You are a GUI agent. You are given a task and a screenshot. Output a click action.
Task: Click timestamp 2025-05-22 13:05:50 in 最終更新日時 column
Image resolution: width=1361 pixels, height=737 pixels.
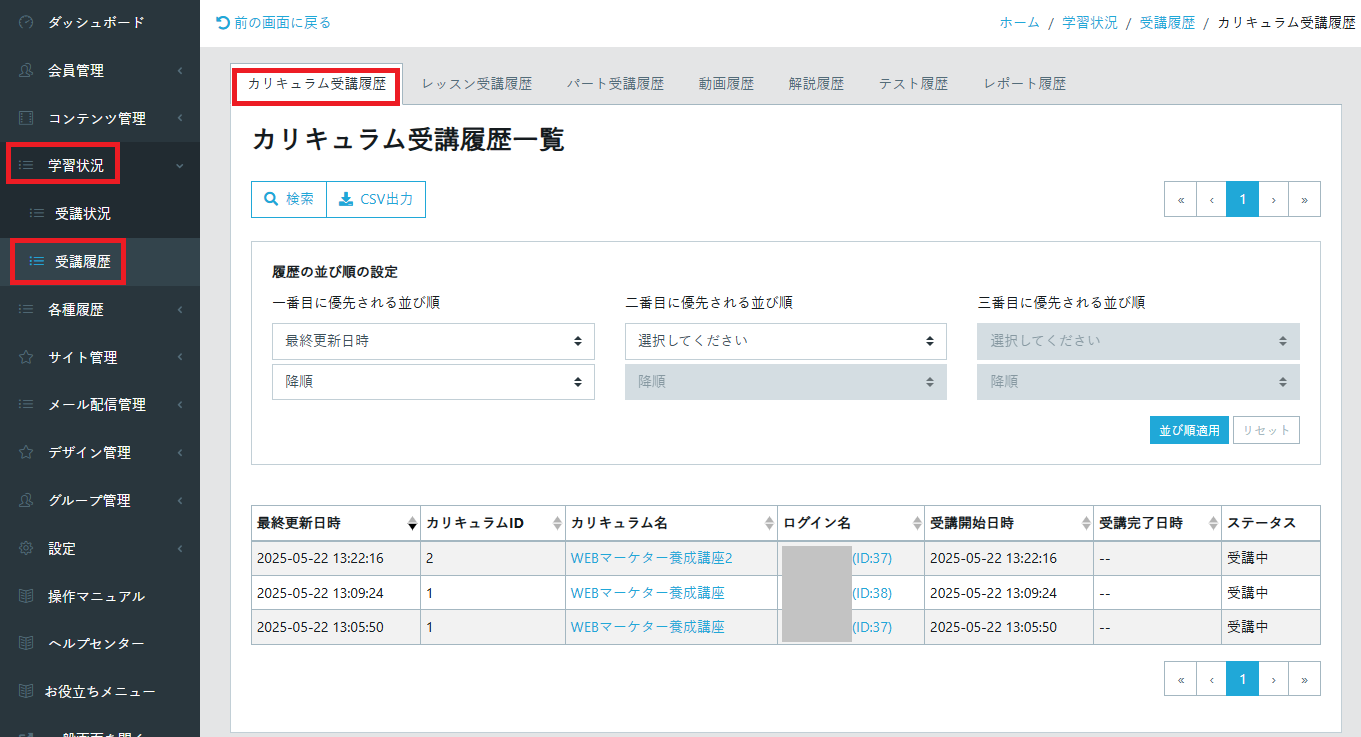[x=320, y=627]
